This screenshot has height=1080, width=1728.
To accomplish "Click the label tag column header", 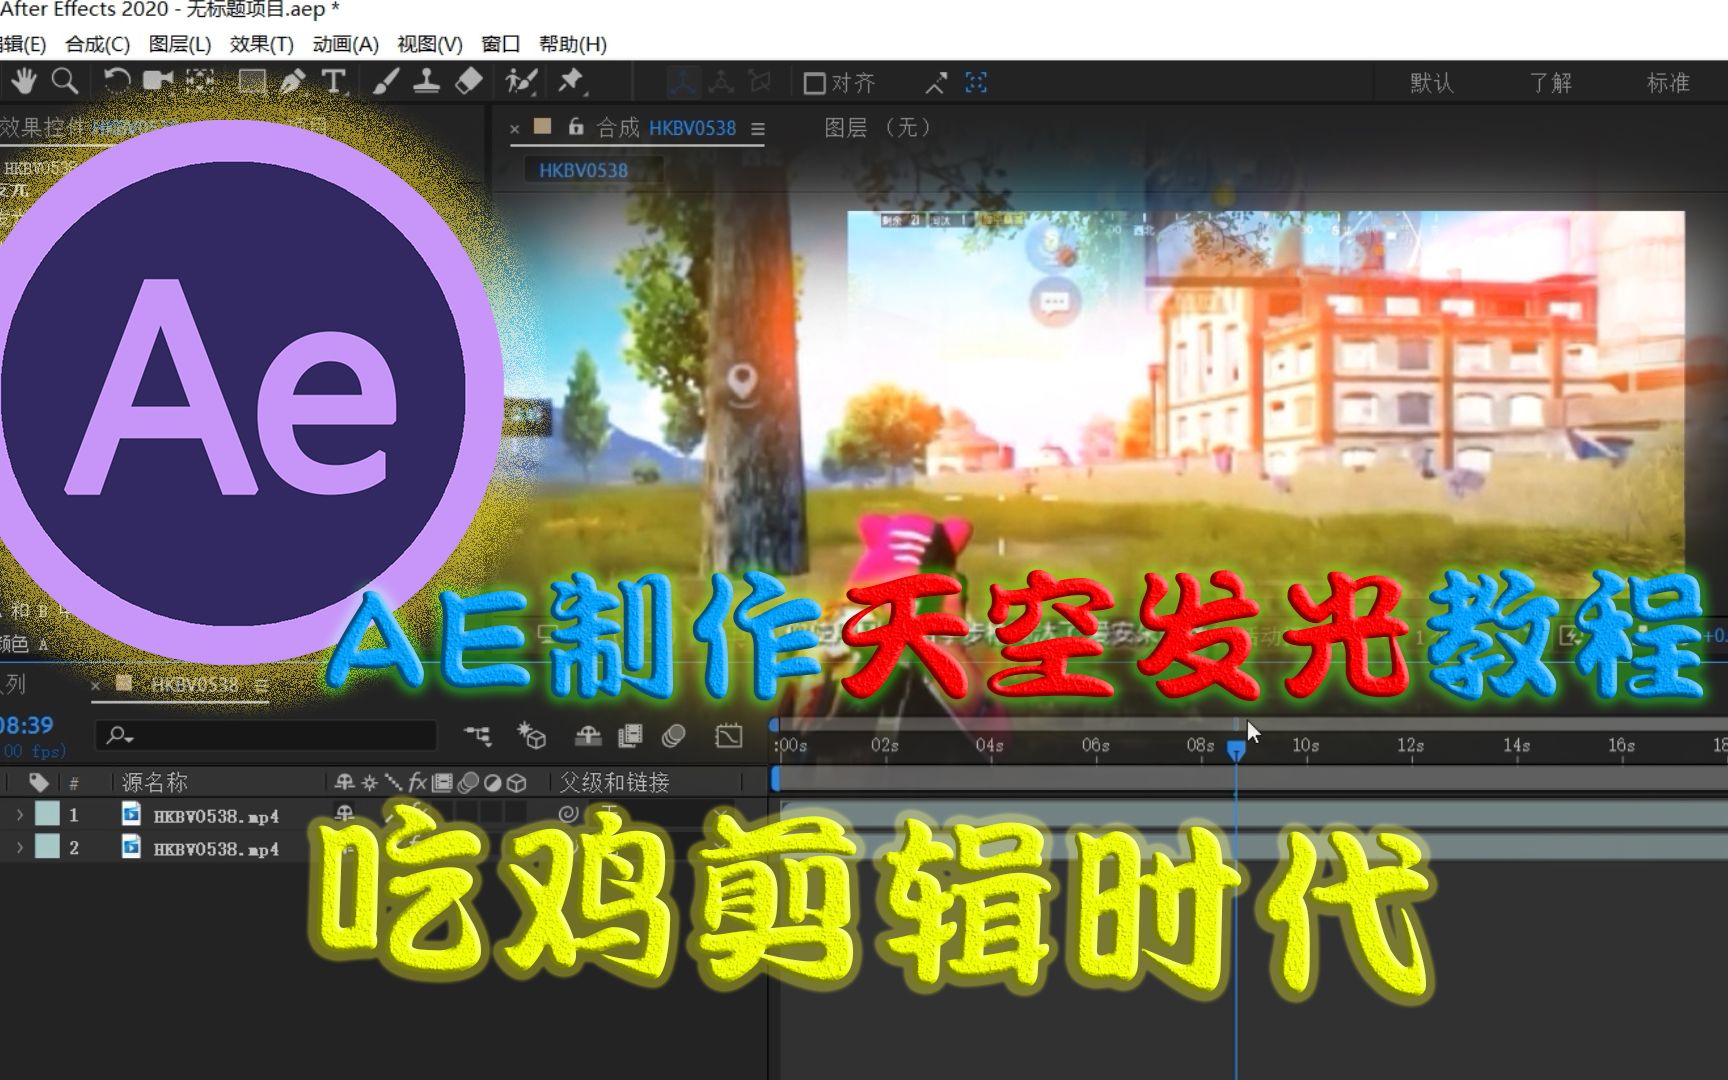I will 38,783.
